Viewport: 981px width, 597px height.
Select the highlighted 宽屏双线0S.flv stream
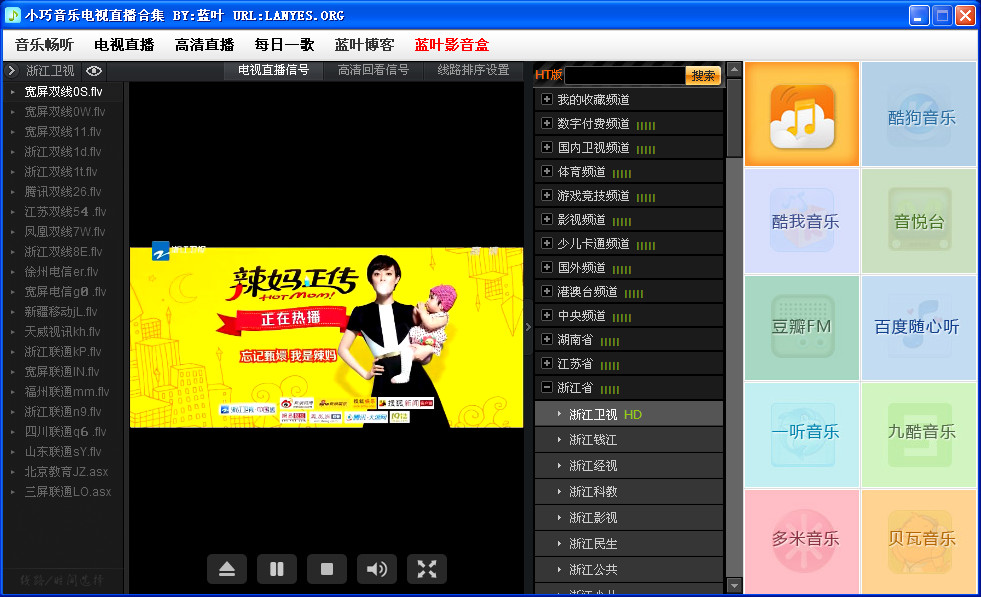(62, 91)
